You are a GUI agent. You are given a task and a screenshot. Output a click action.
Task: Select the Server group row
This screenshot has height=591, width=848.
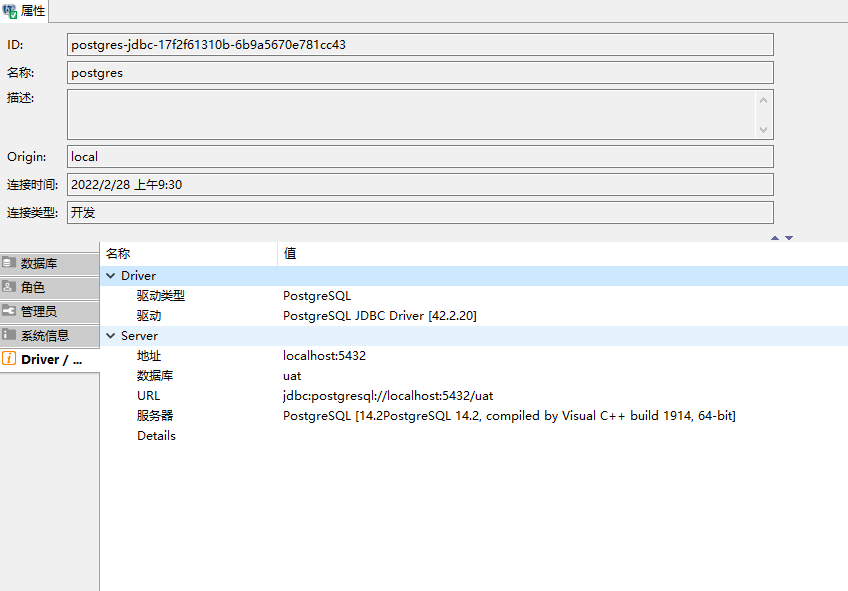point(474,336)
